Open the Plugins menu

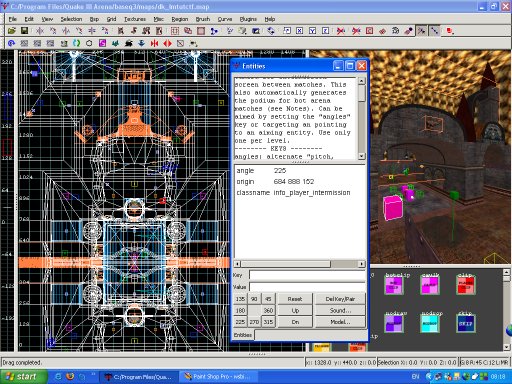248,19
